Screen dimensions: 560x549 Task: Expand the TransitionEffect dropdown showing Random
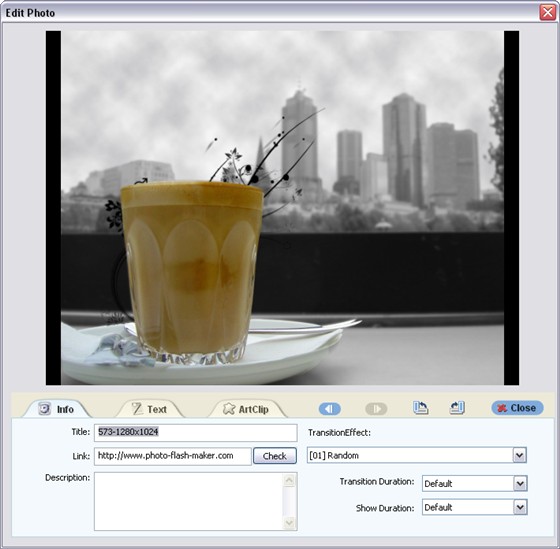pyautogui.click(x=417, y=455)
